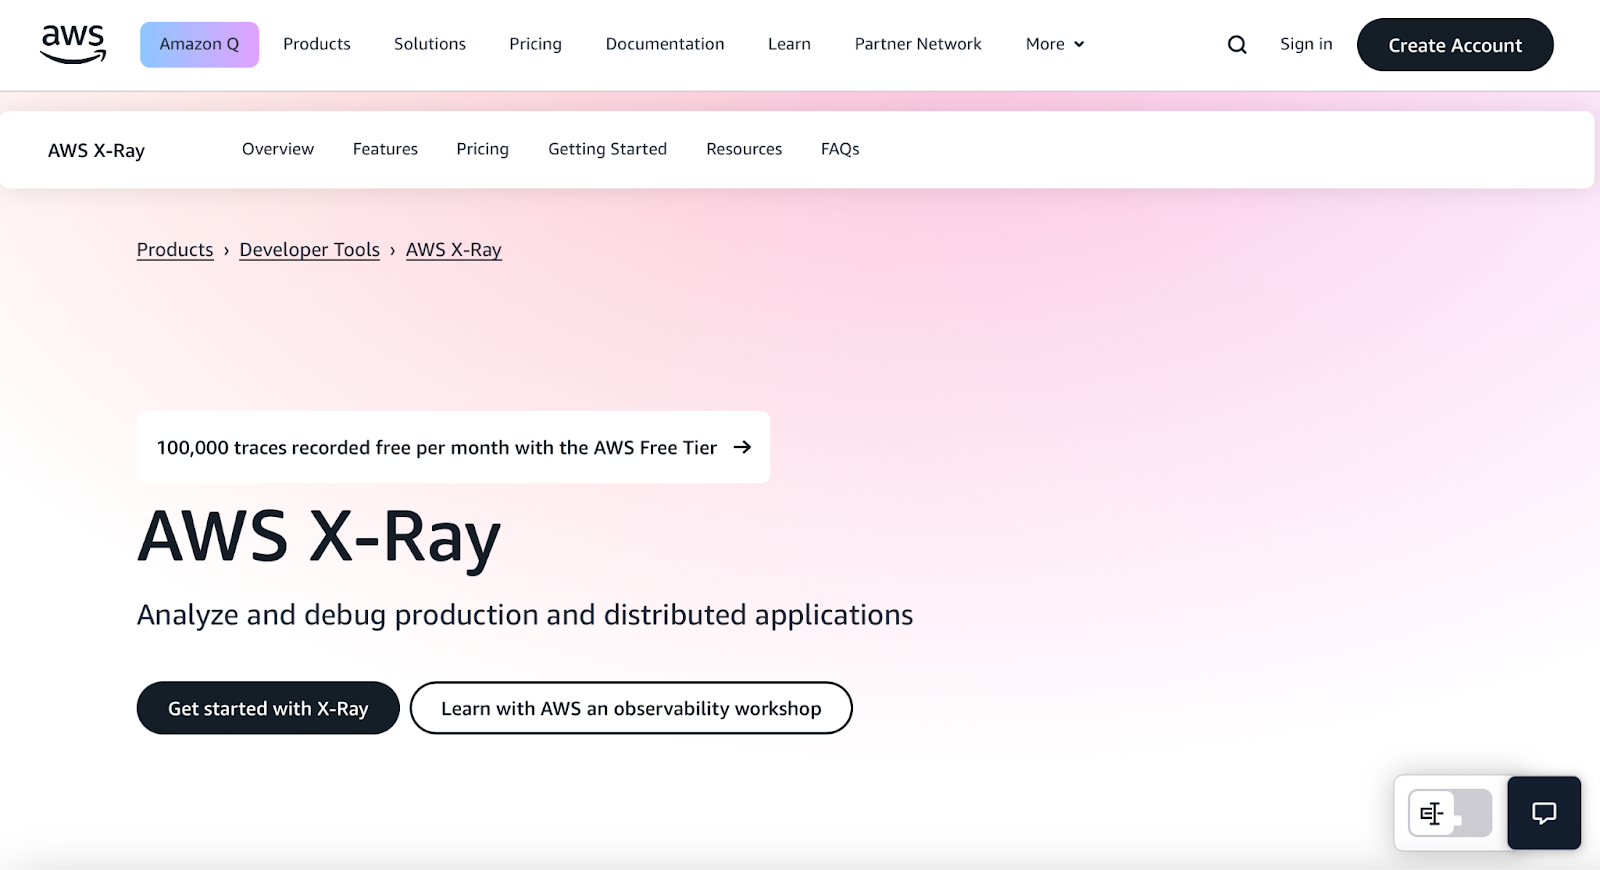Click the Create Account button

pyautogui.click(x=1455, y=45)
